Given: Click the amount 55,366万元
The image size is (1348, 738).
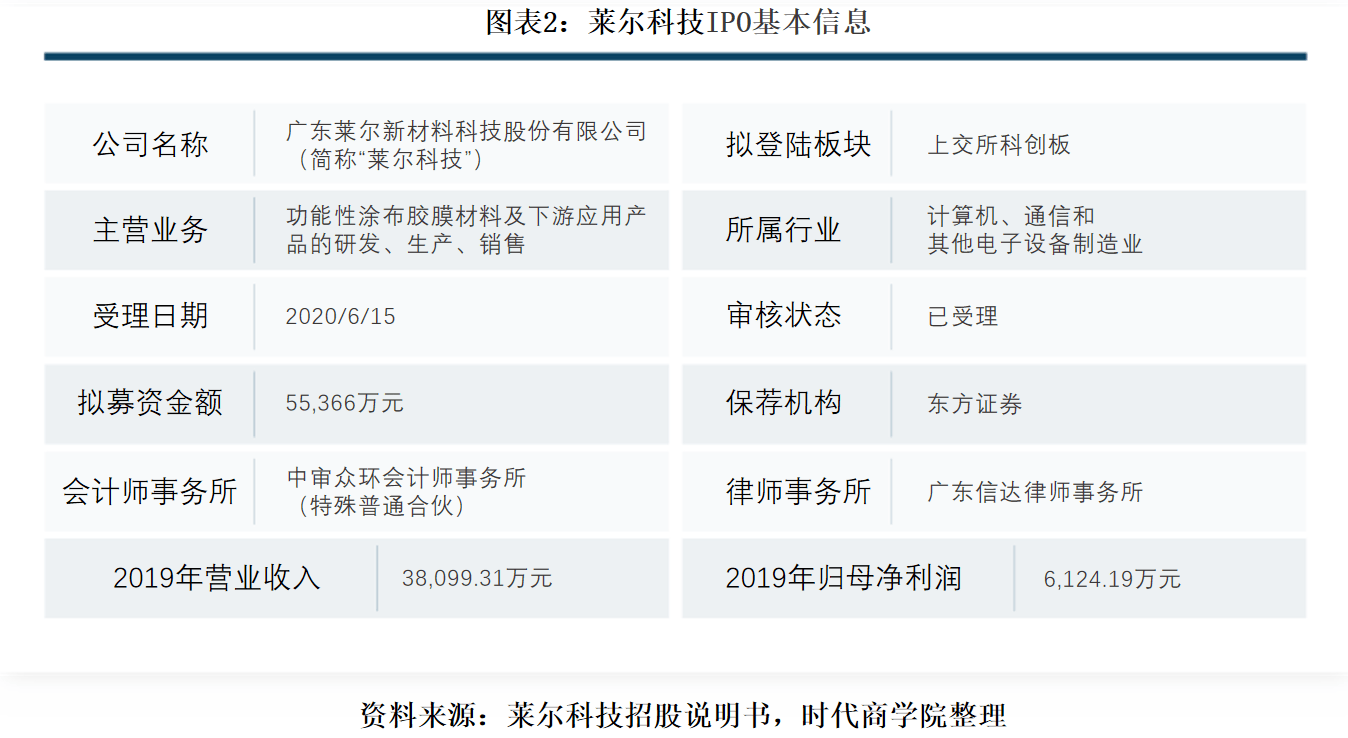Looking at the screenshot, I should point(345,403).
